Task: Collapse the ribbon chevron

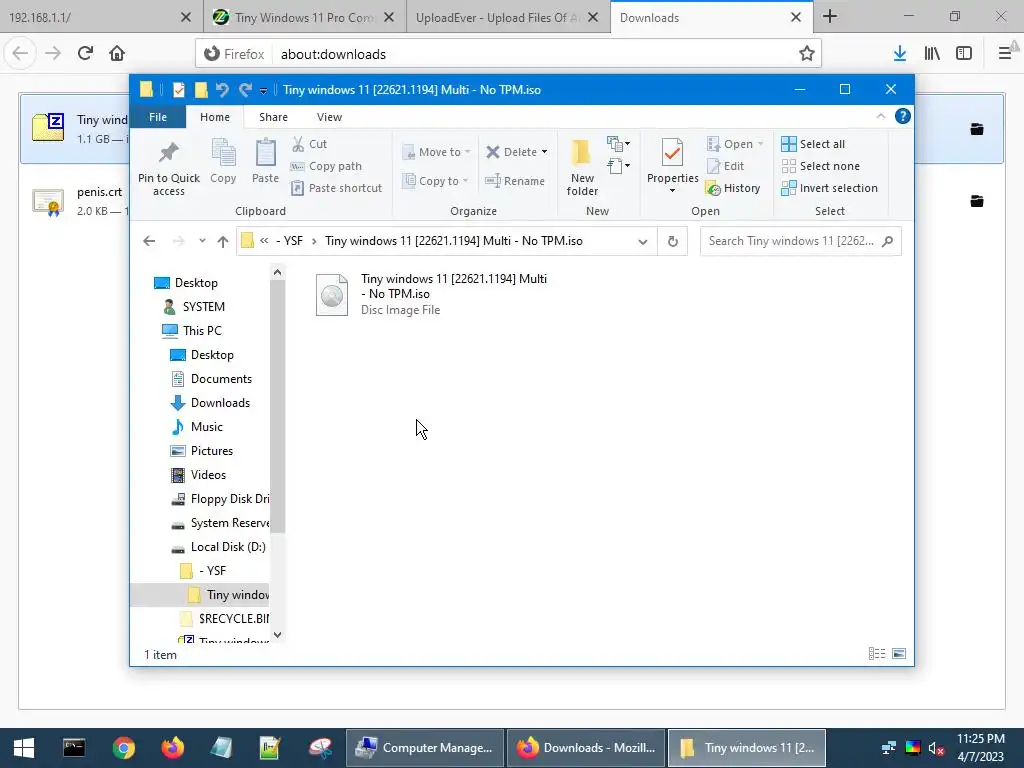Action: [x=880, y=116]
